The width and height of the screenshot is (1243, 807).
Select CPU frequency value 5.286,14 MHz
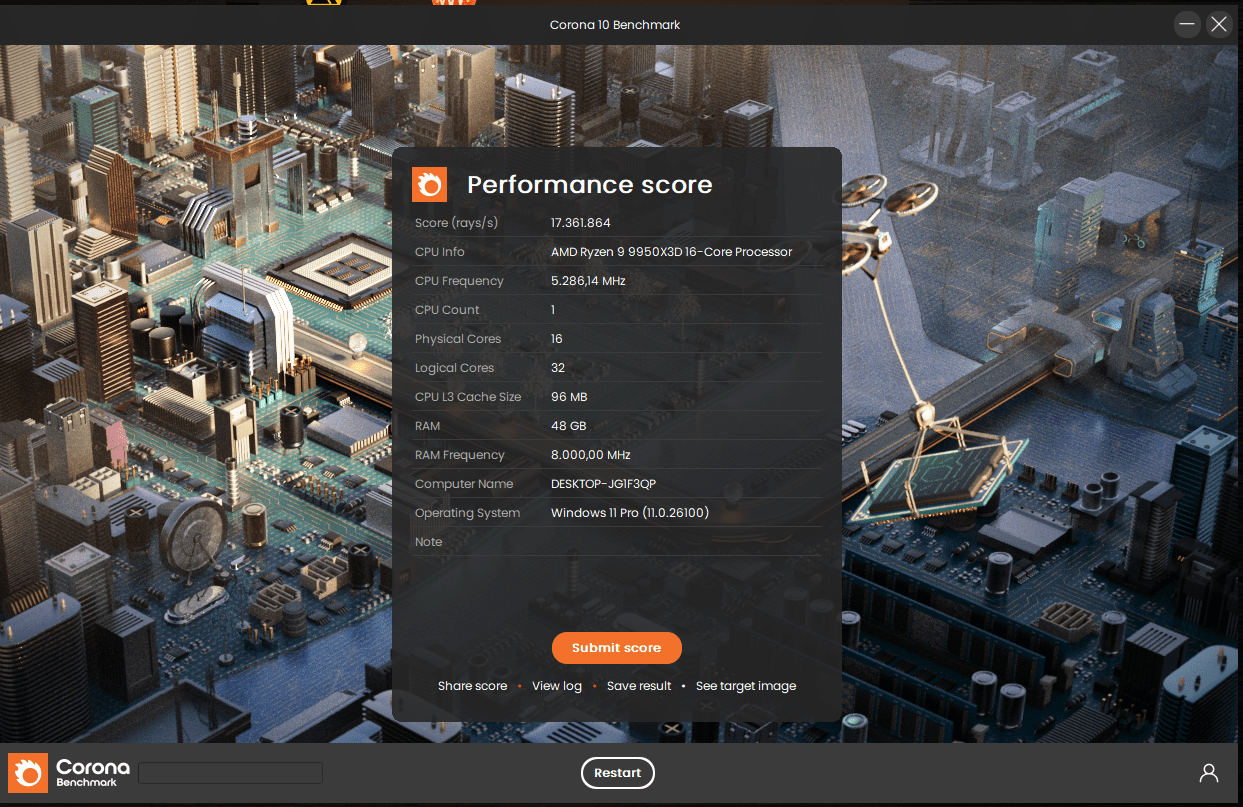(x=588, y=281)
